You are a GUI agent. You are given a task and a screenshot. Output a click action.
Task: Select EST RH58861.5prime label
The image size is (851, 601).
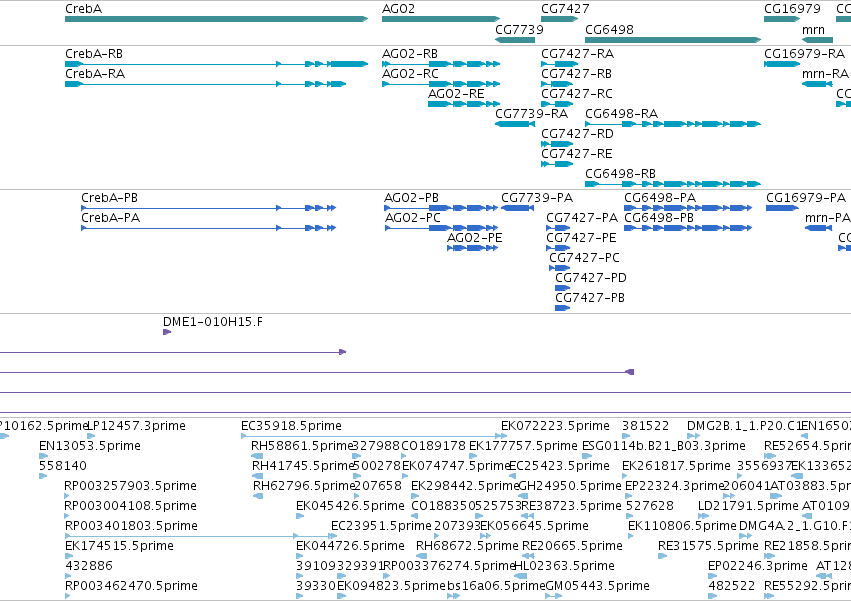click(302, 446)
